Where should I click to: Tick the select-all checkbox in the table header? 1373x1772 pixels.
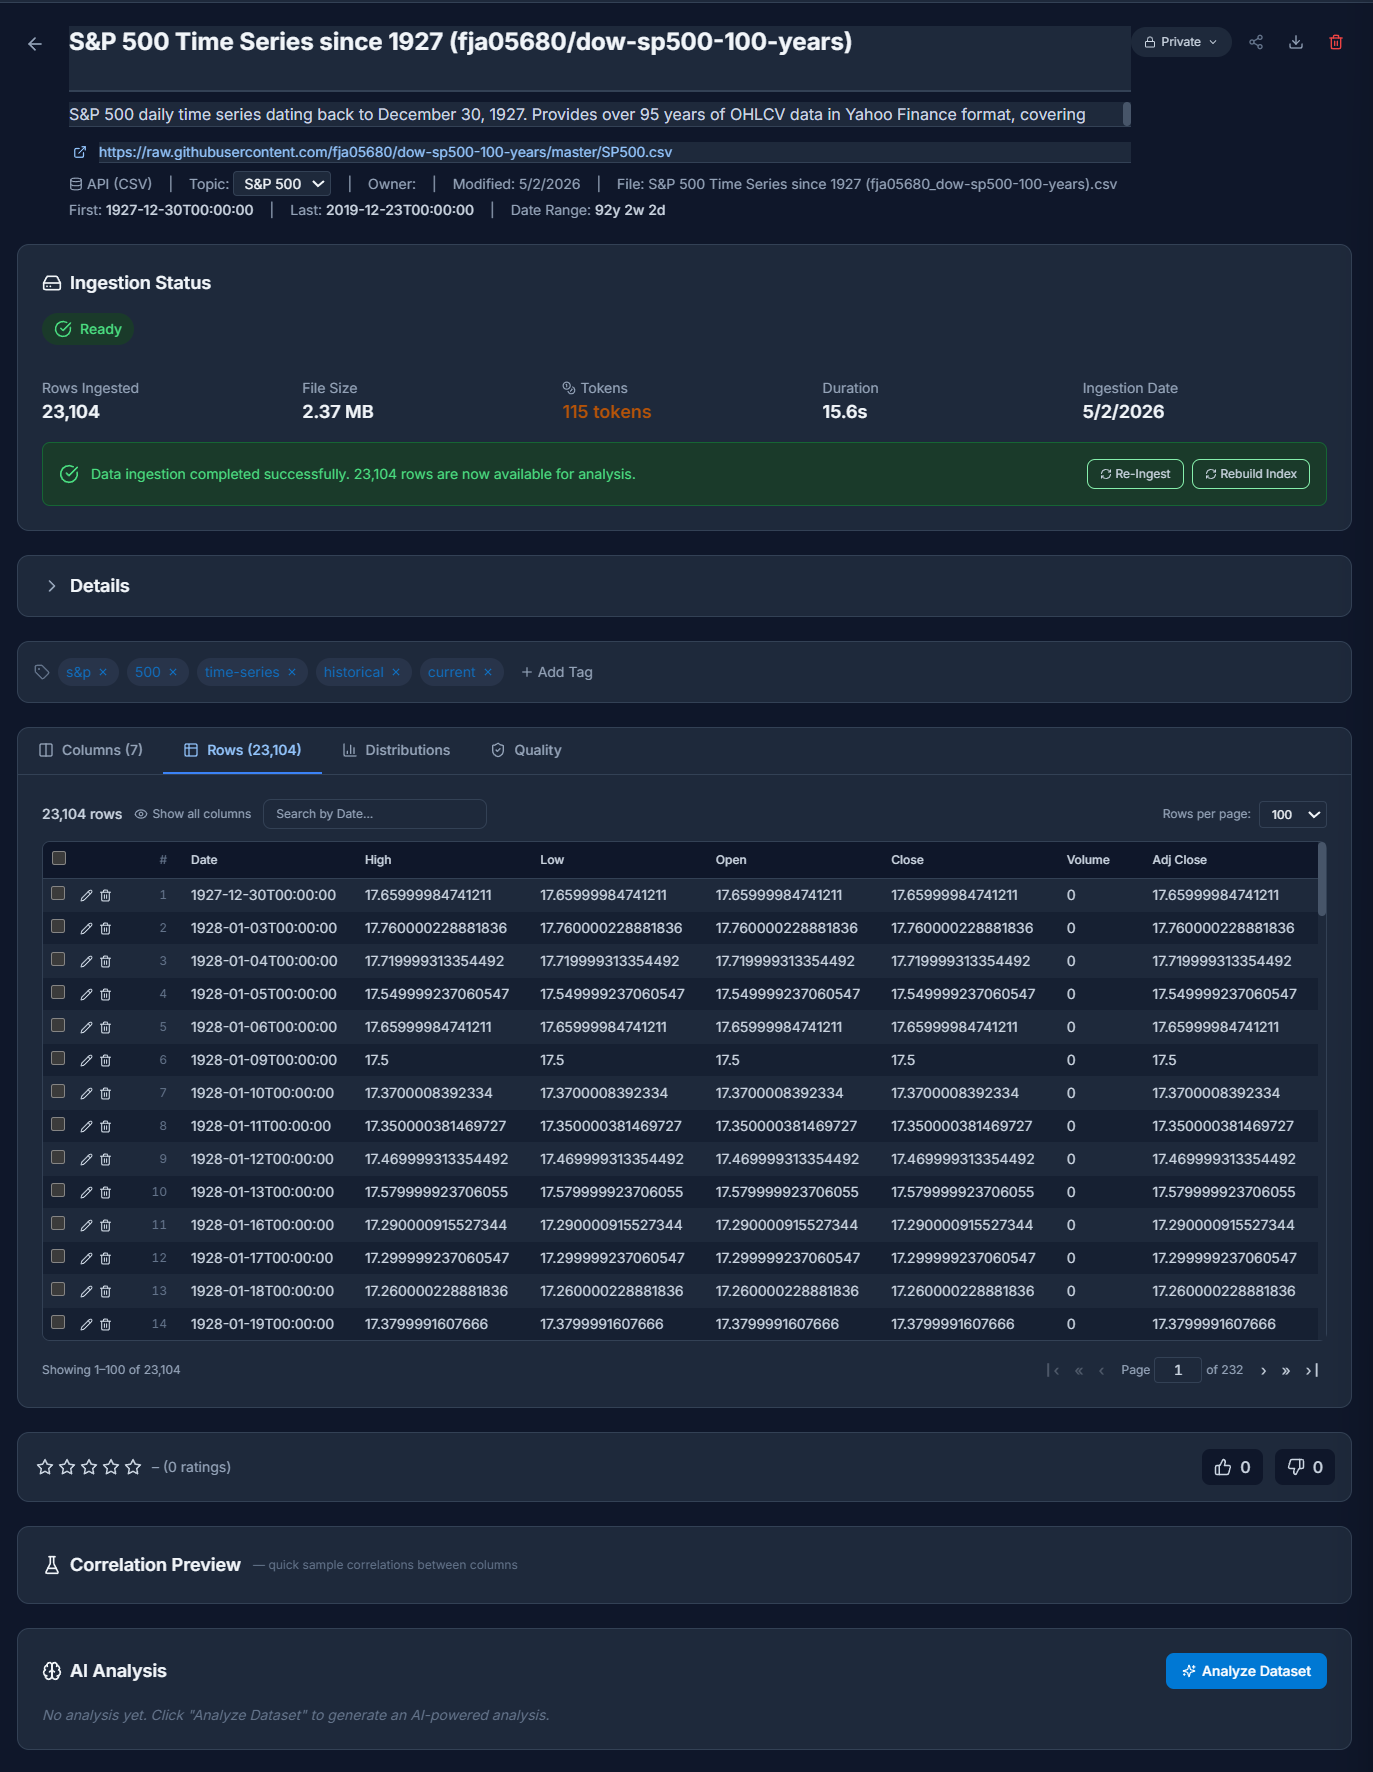click(x=59, y=858)
